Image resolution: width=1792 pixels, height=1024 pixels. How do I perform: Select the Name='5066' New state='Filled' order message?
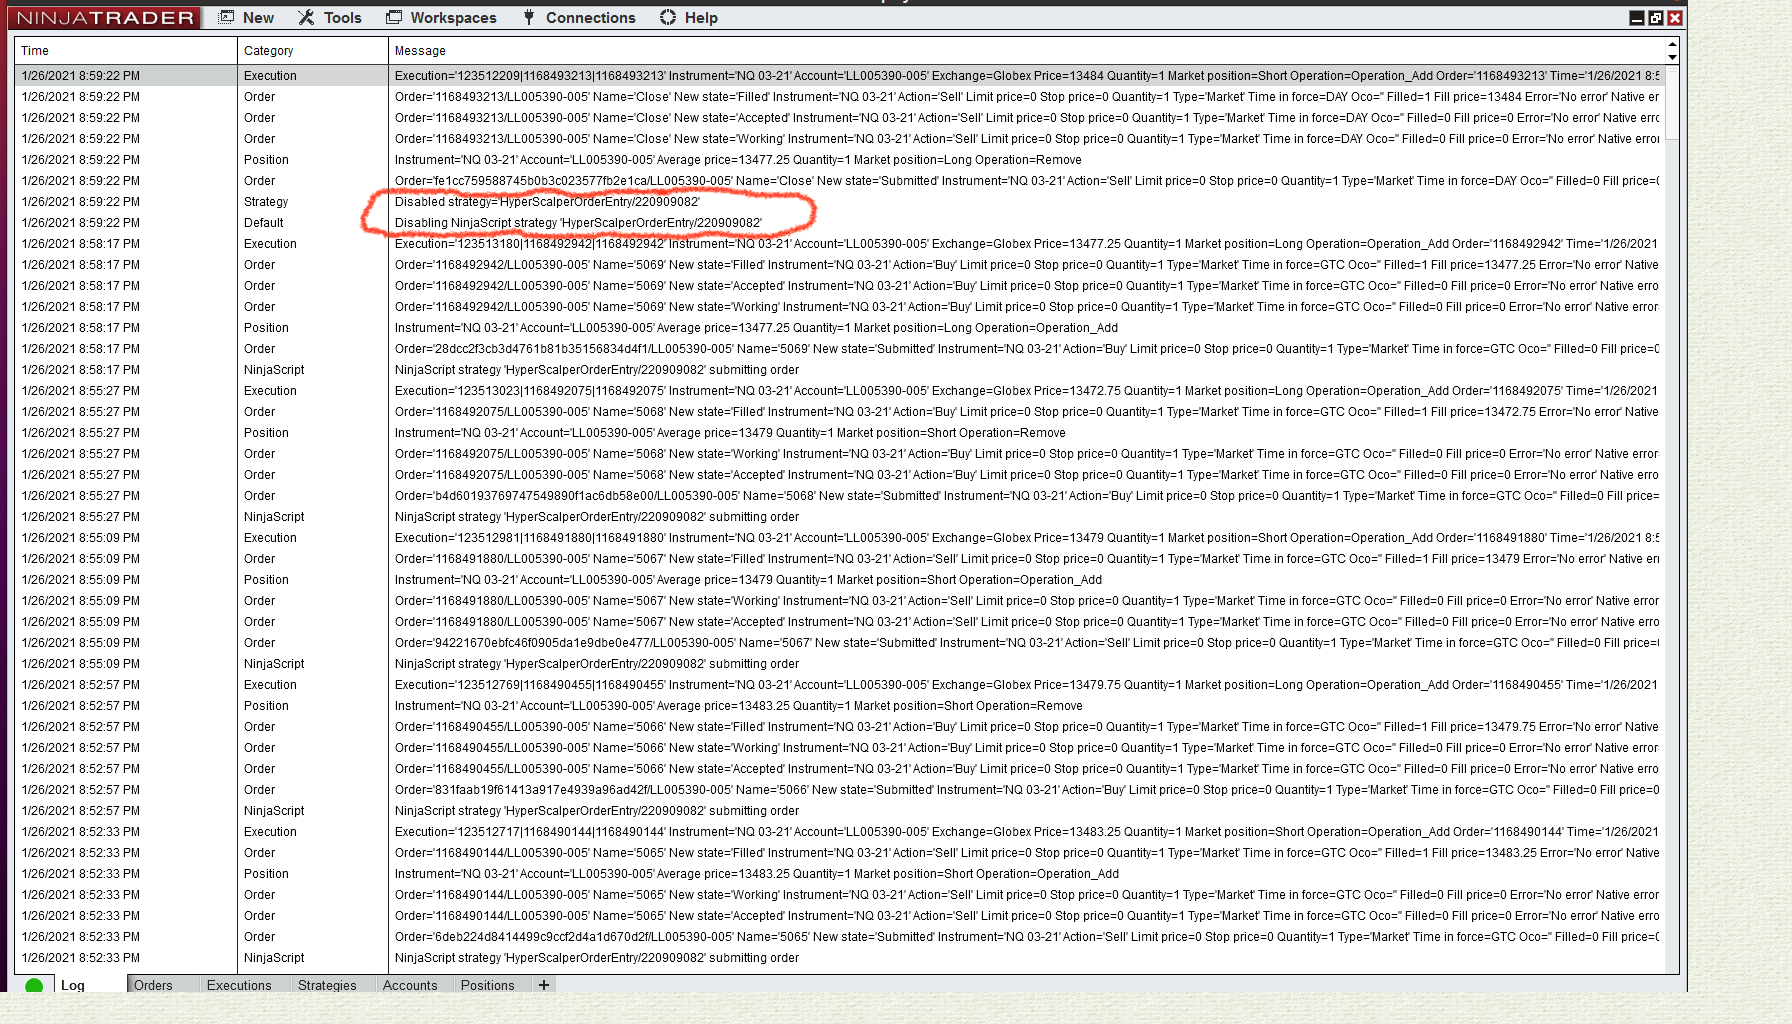(x=1027, y=727)
